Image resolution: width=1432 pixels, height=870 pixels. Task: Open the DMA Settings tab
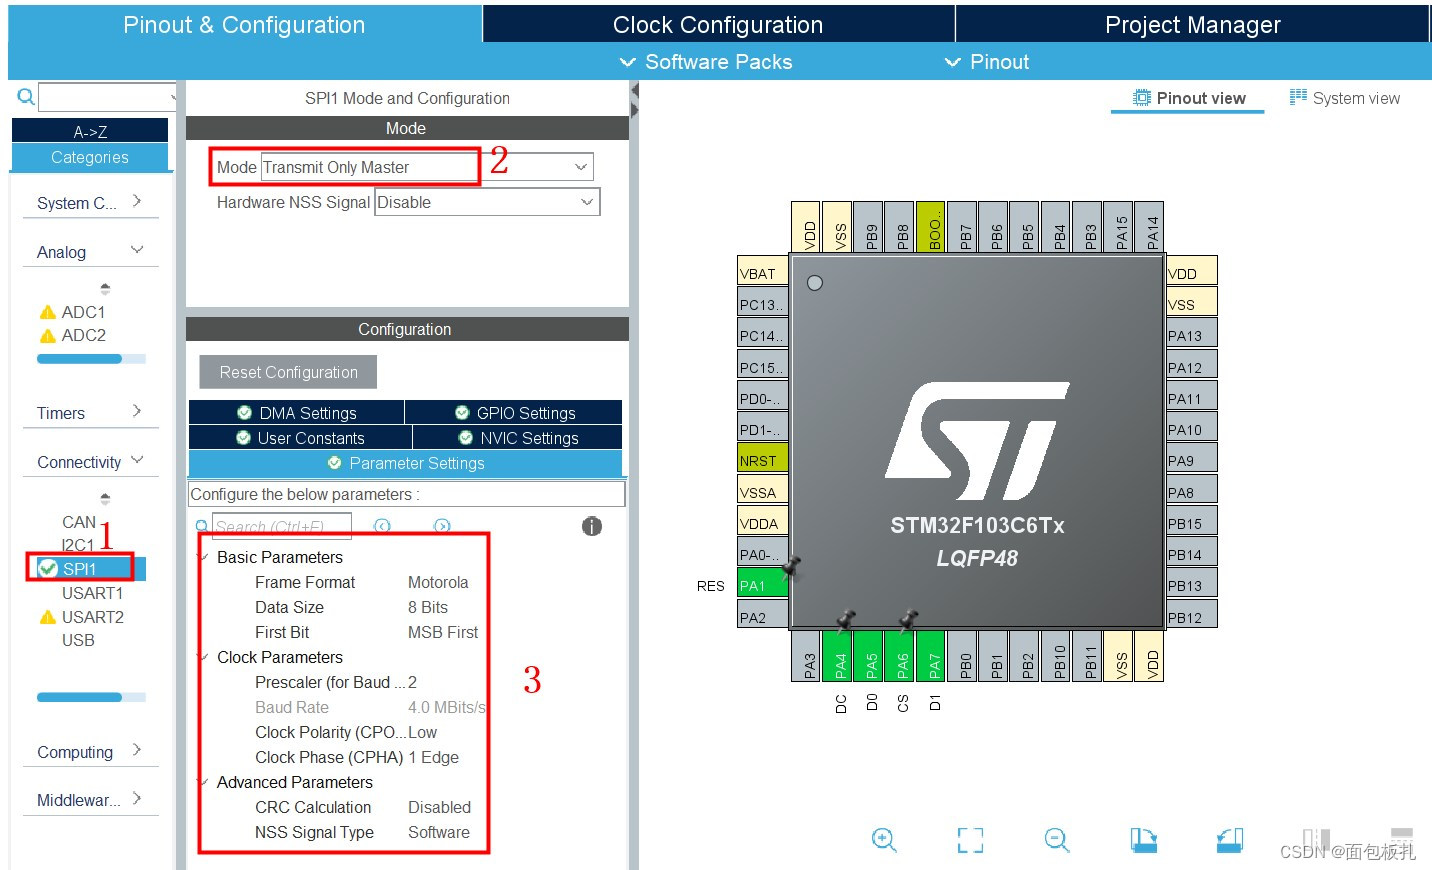[x=296, y=413]
